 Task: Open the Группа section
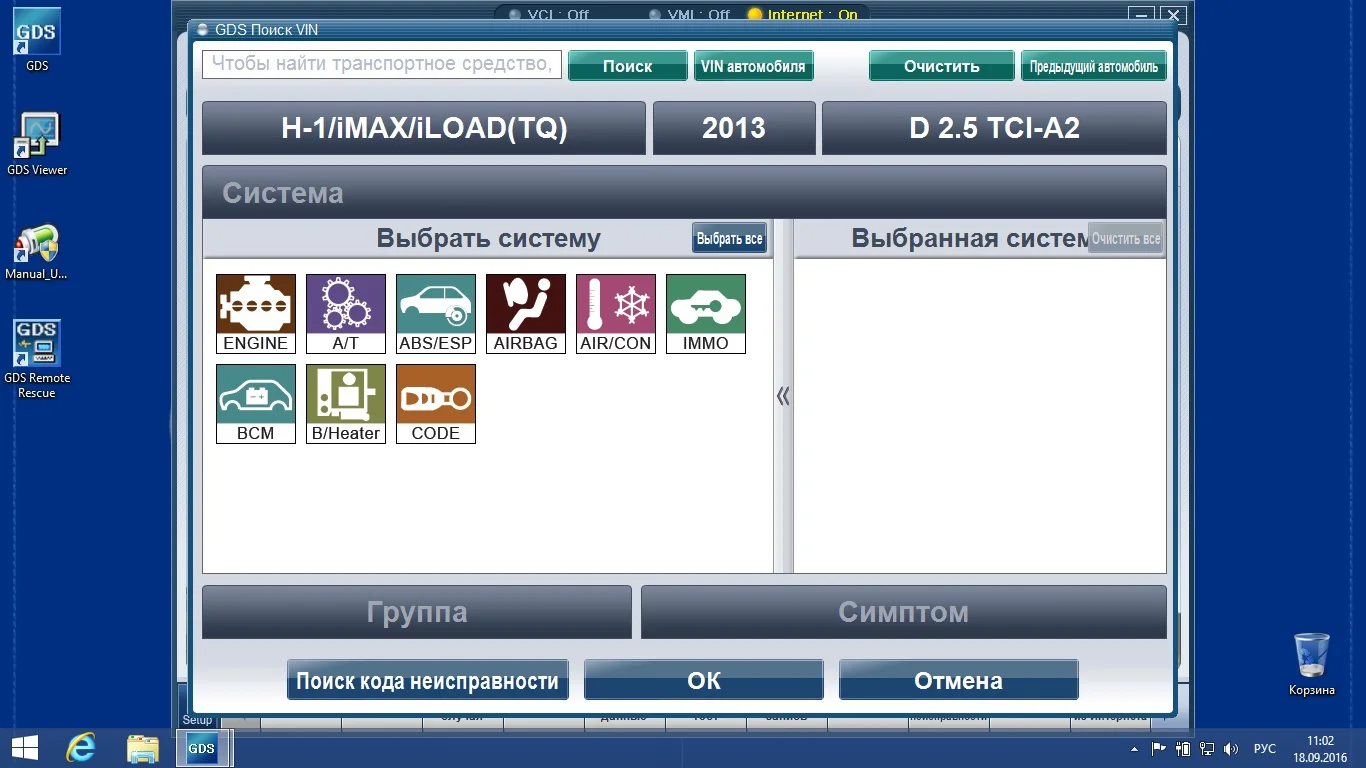417,612
